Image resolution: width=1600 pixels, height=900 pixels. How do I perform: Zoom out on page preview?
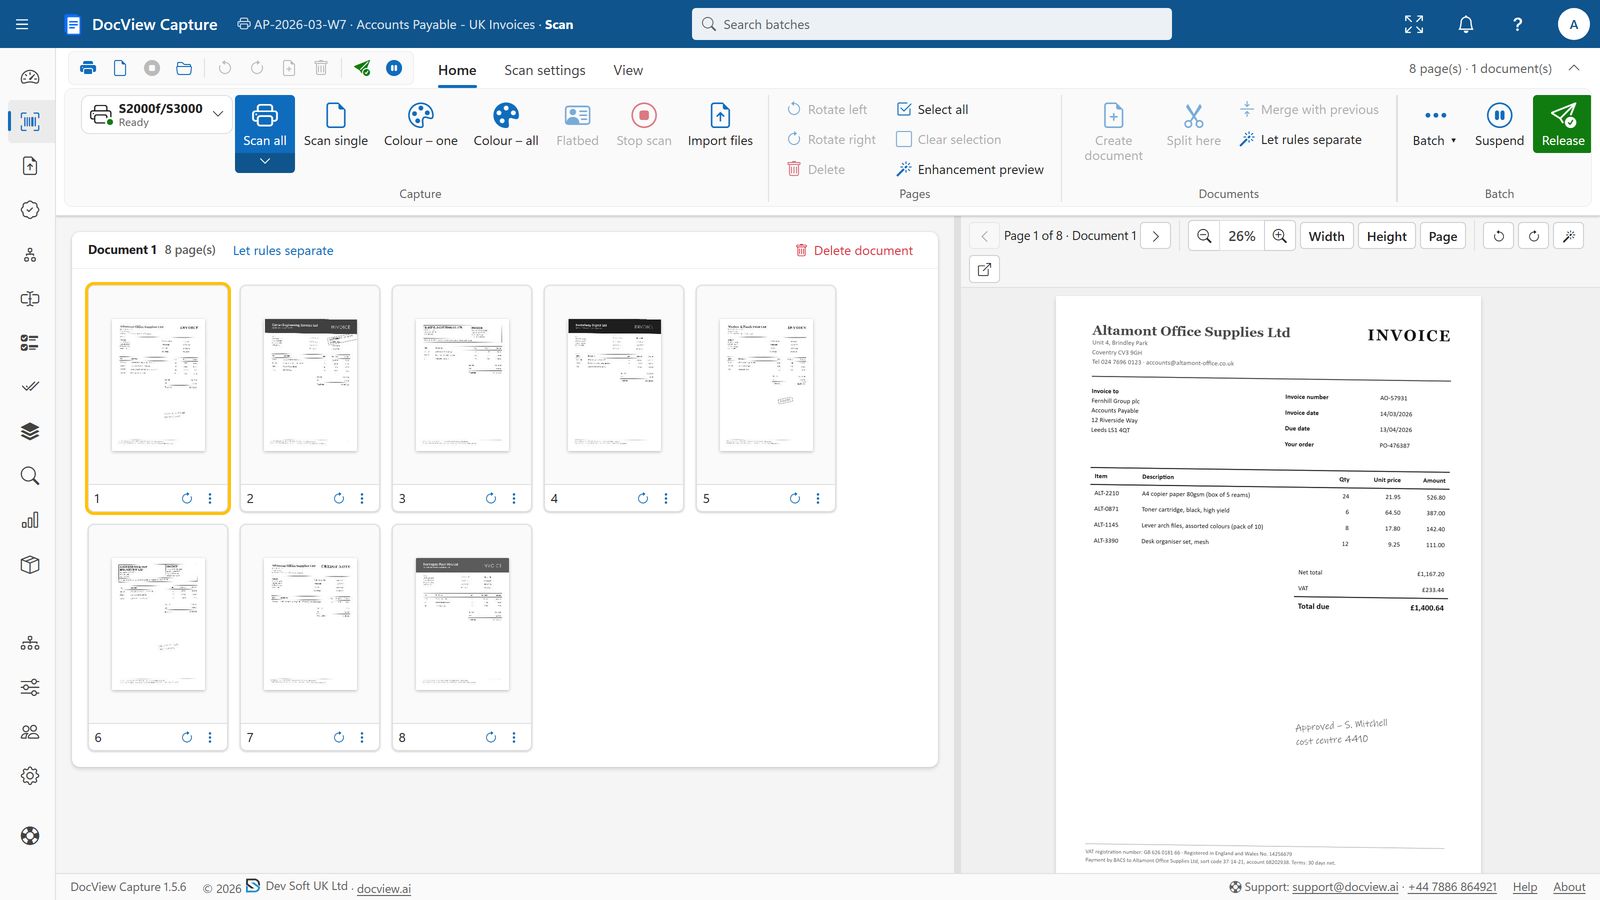pos(1204,236)
